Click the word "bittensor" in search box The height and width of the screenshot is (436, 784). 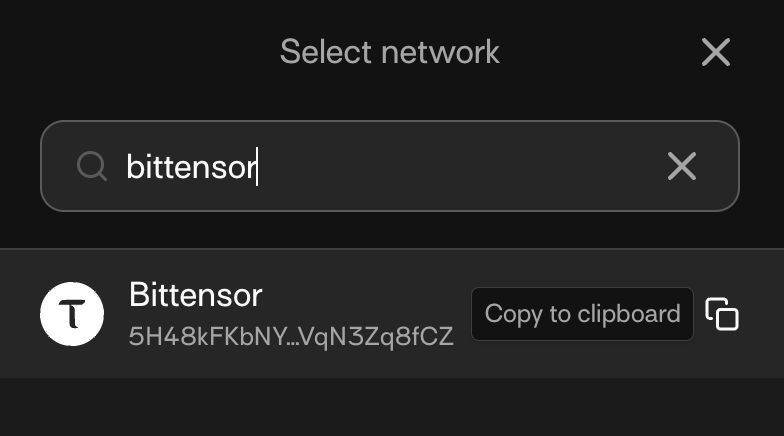(191, 166)
